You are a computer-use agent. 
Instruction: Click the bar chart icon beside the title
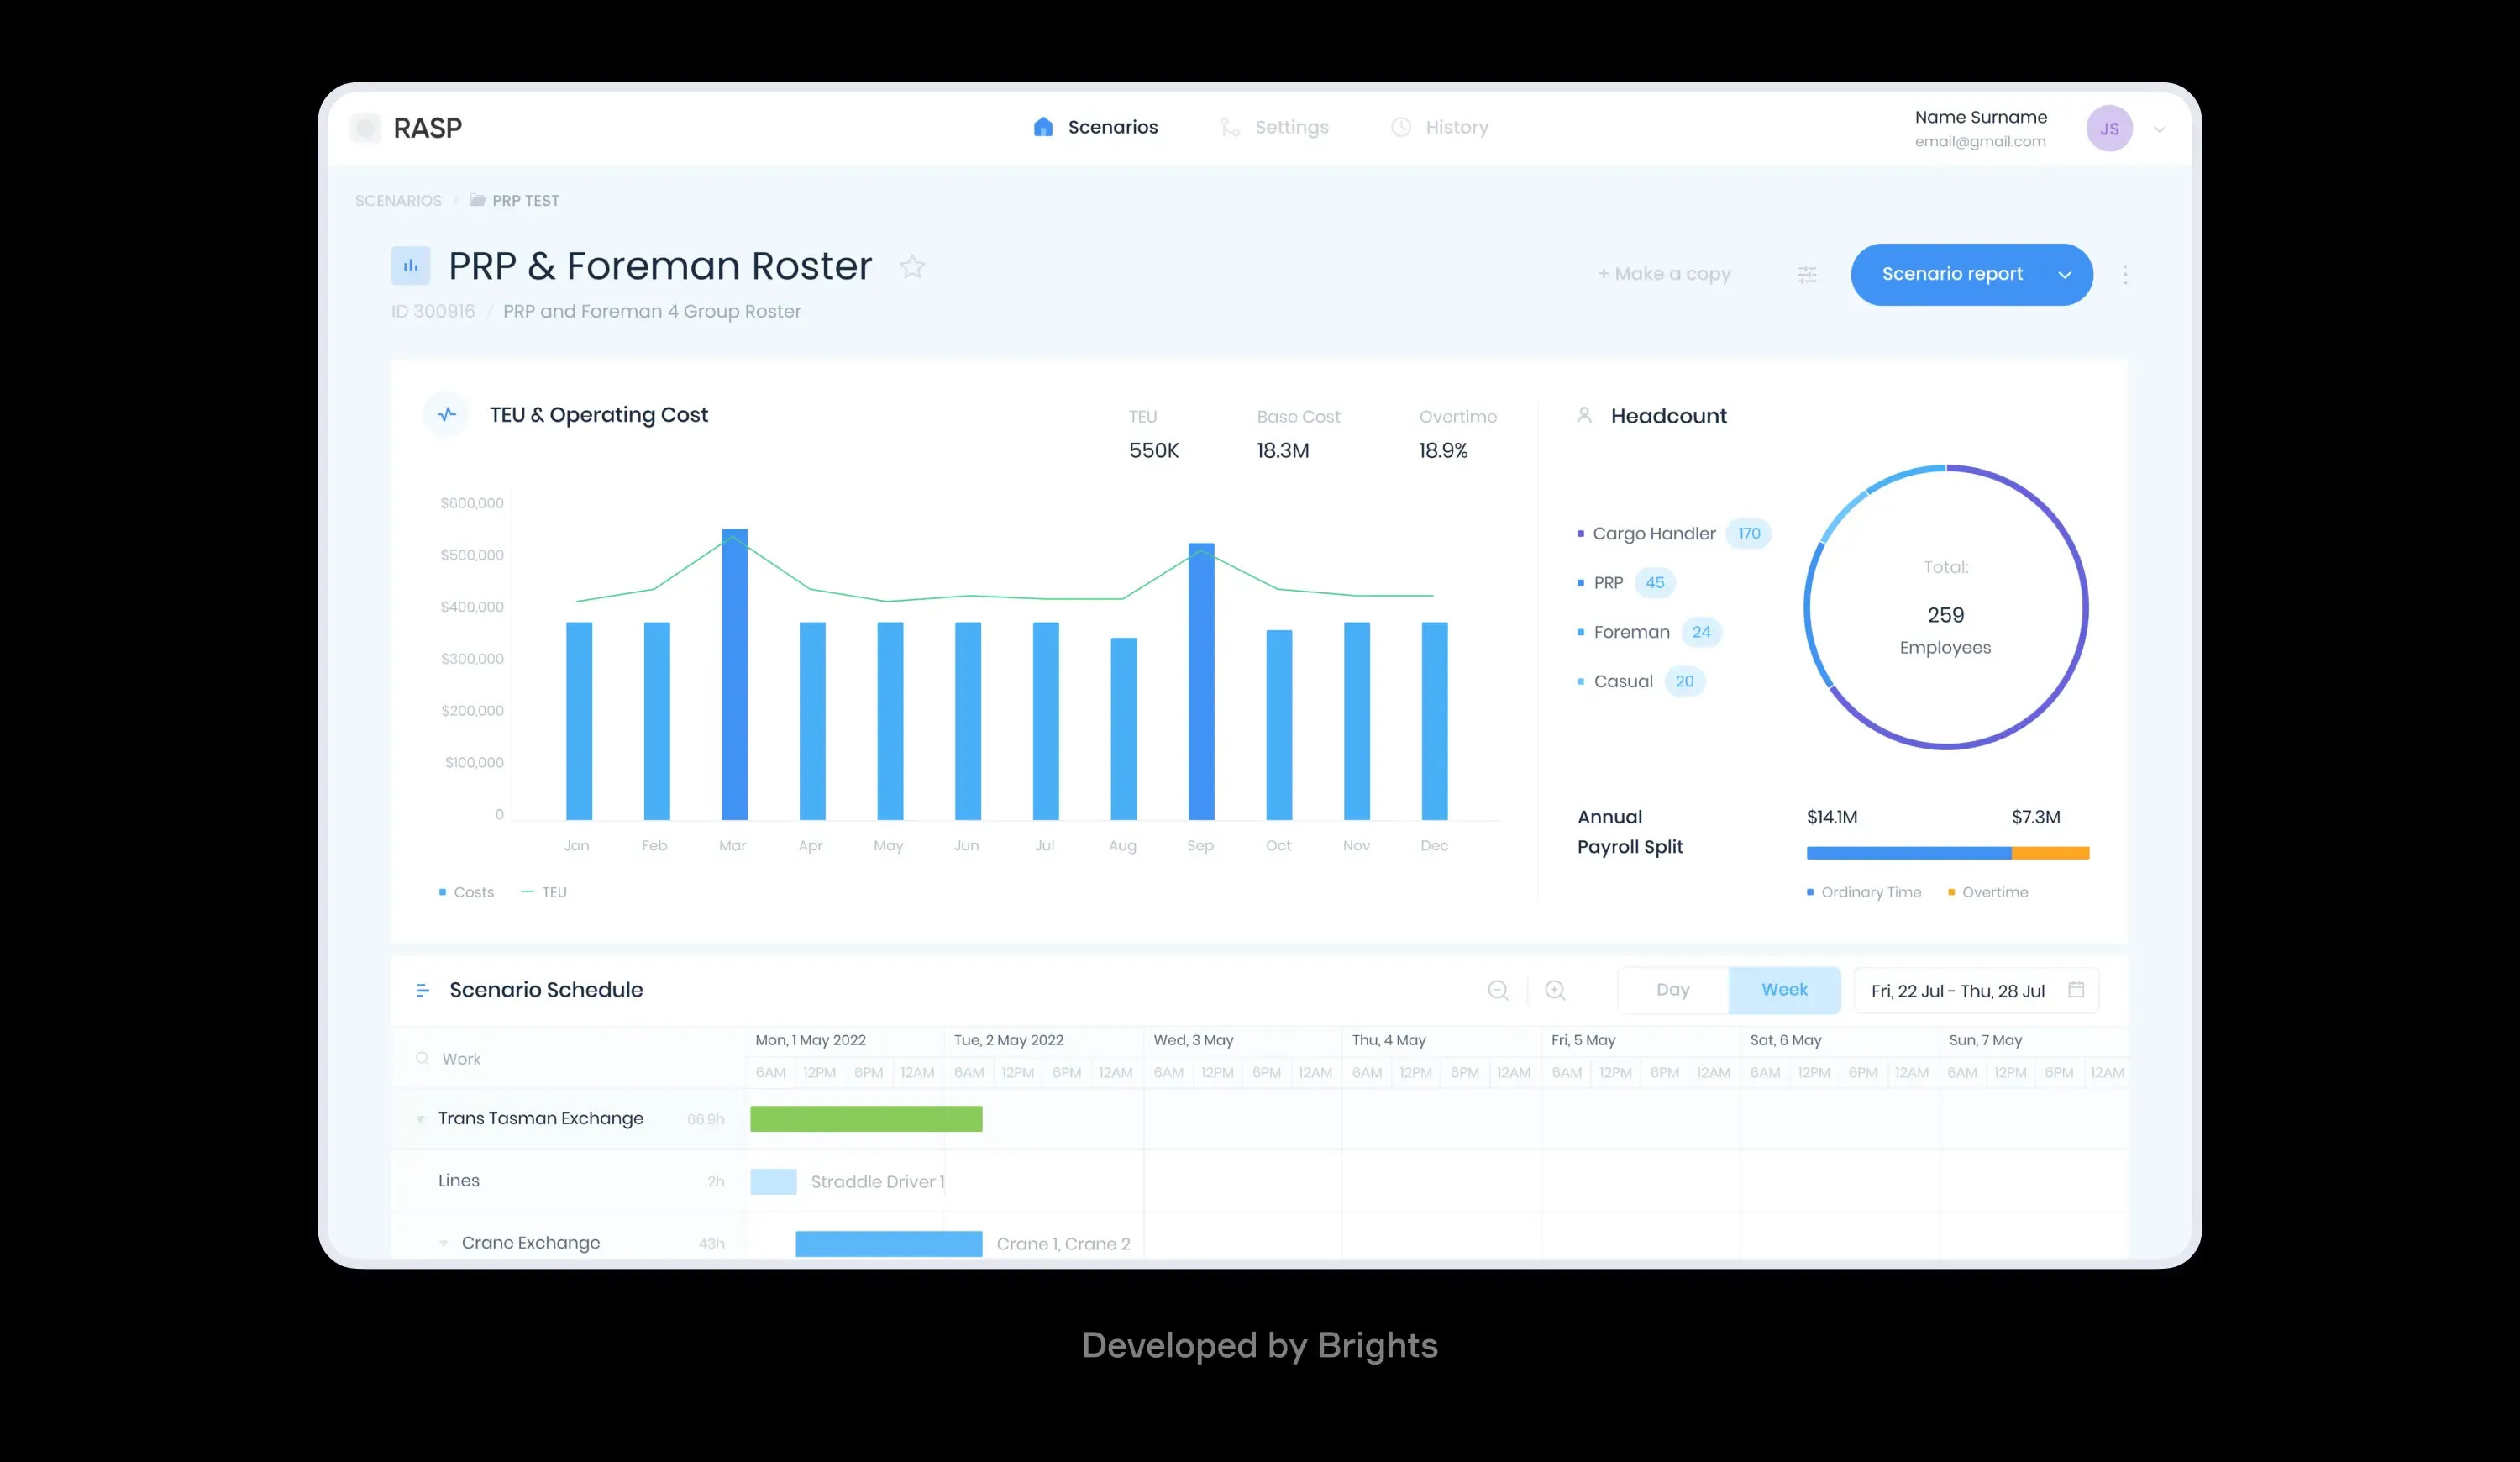(x=410, y=266)
